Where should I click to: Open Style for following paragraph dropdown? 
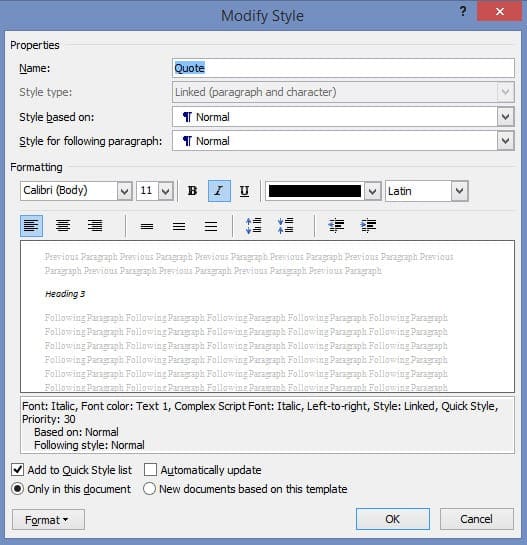pos(505,141)
